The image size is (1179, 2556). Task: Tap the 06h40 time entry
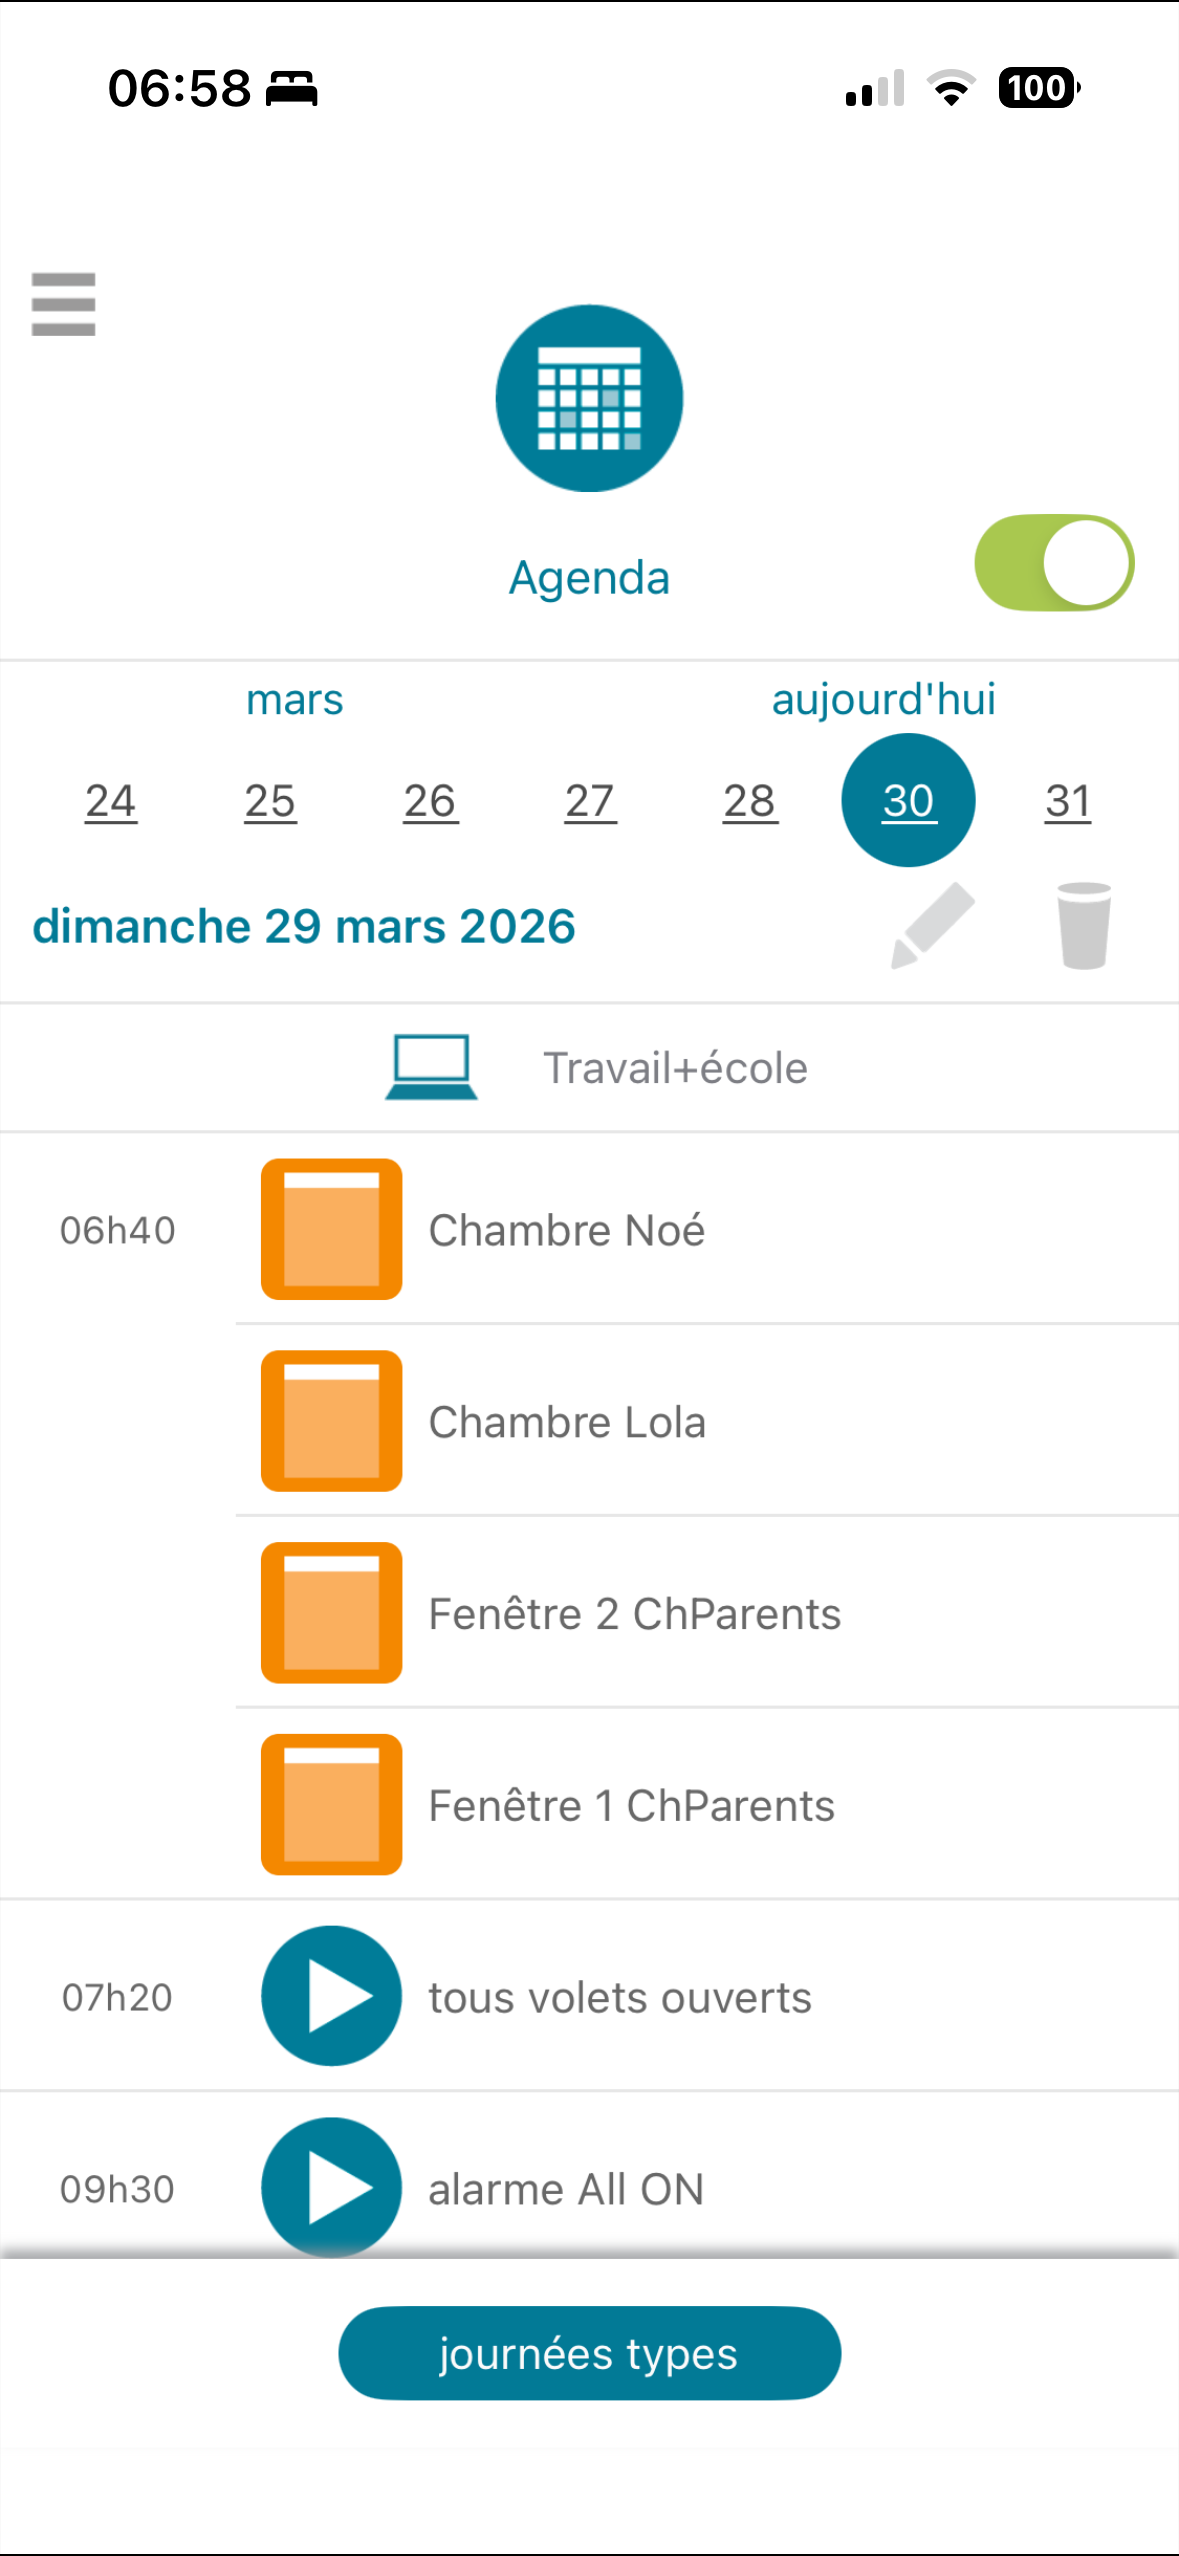coord(117,1230)
